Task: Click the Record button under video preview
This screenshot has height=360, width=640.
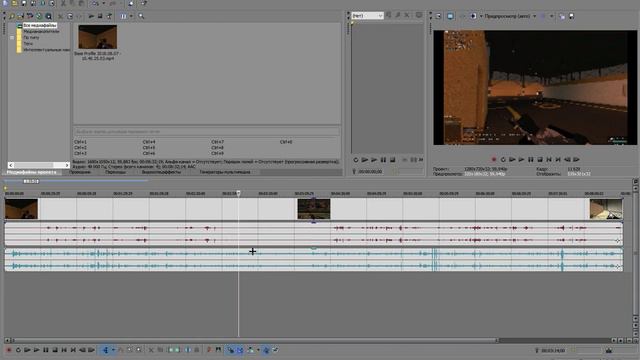Action: [494, 160]
